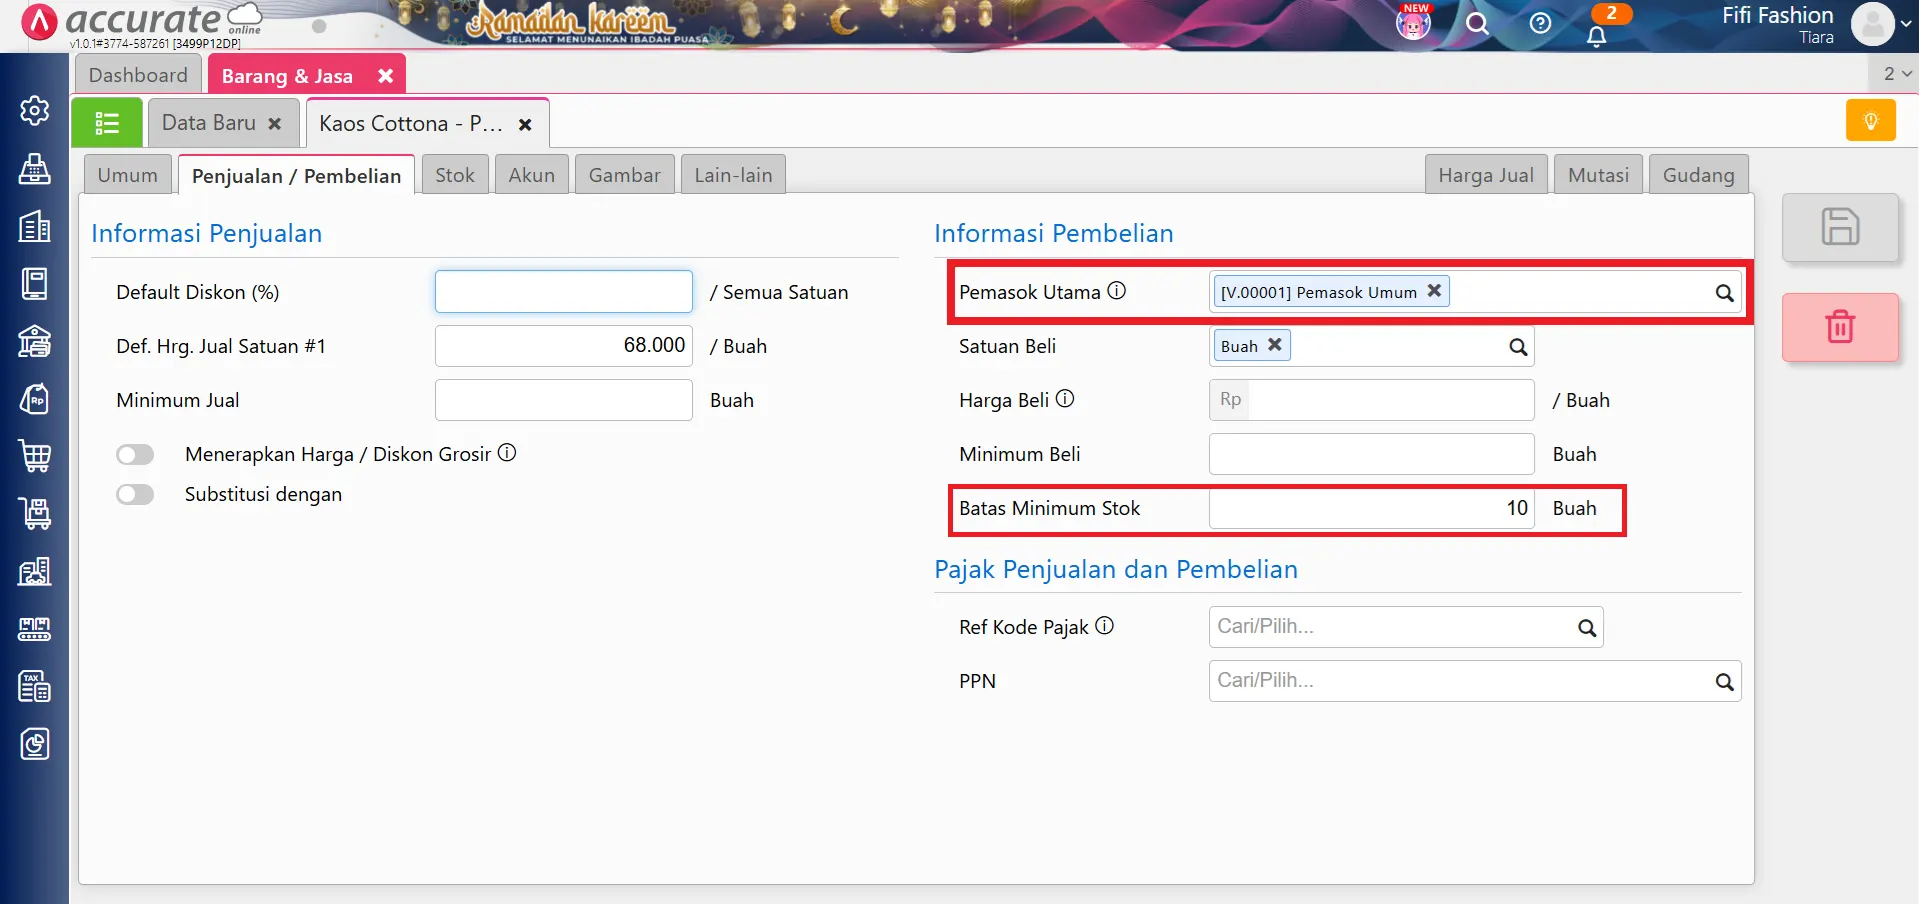Open the global search magnifier in header
Viewport: 1919px width, 904px height.
[x=1477, y=23]
